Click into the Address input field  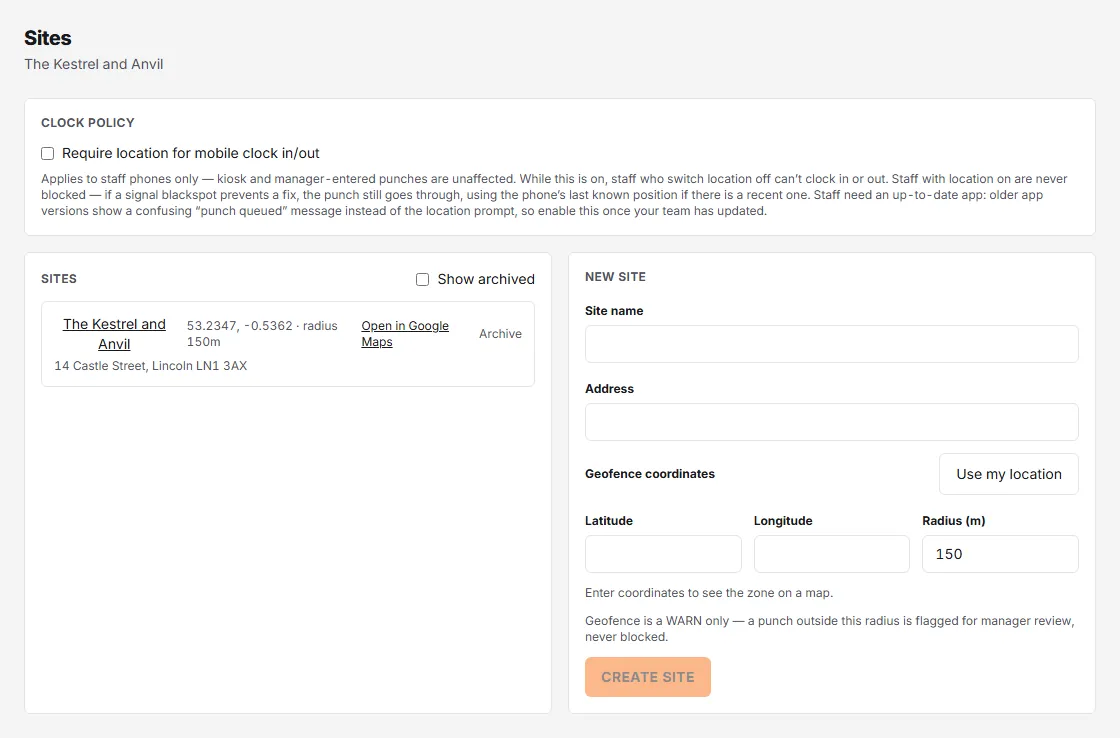pyautogui.click(x=831, y=422)
